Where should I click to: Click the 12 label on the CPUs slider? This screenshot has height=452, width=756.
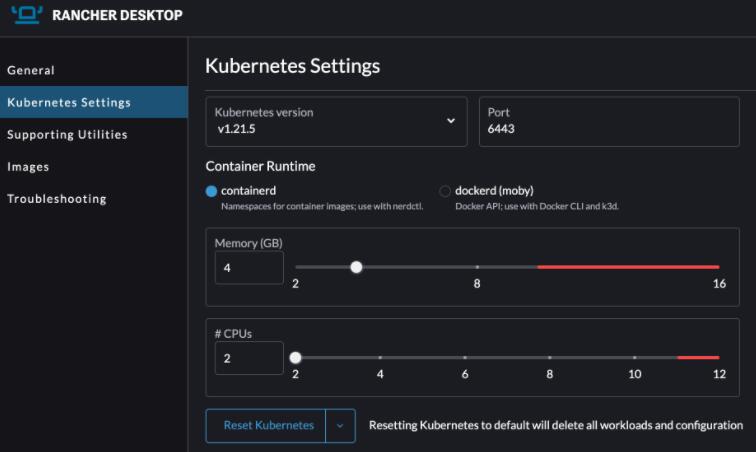click(x=719, y=374)
